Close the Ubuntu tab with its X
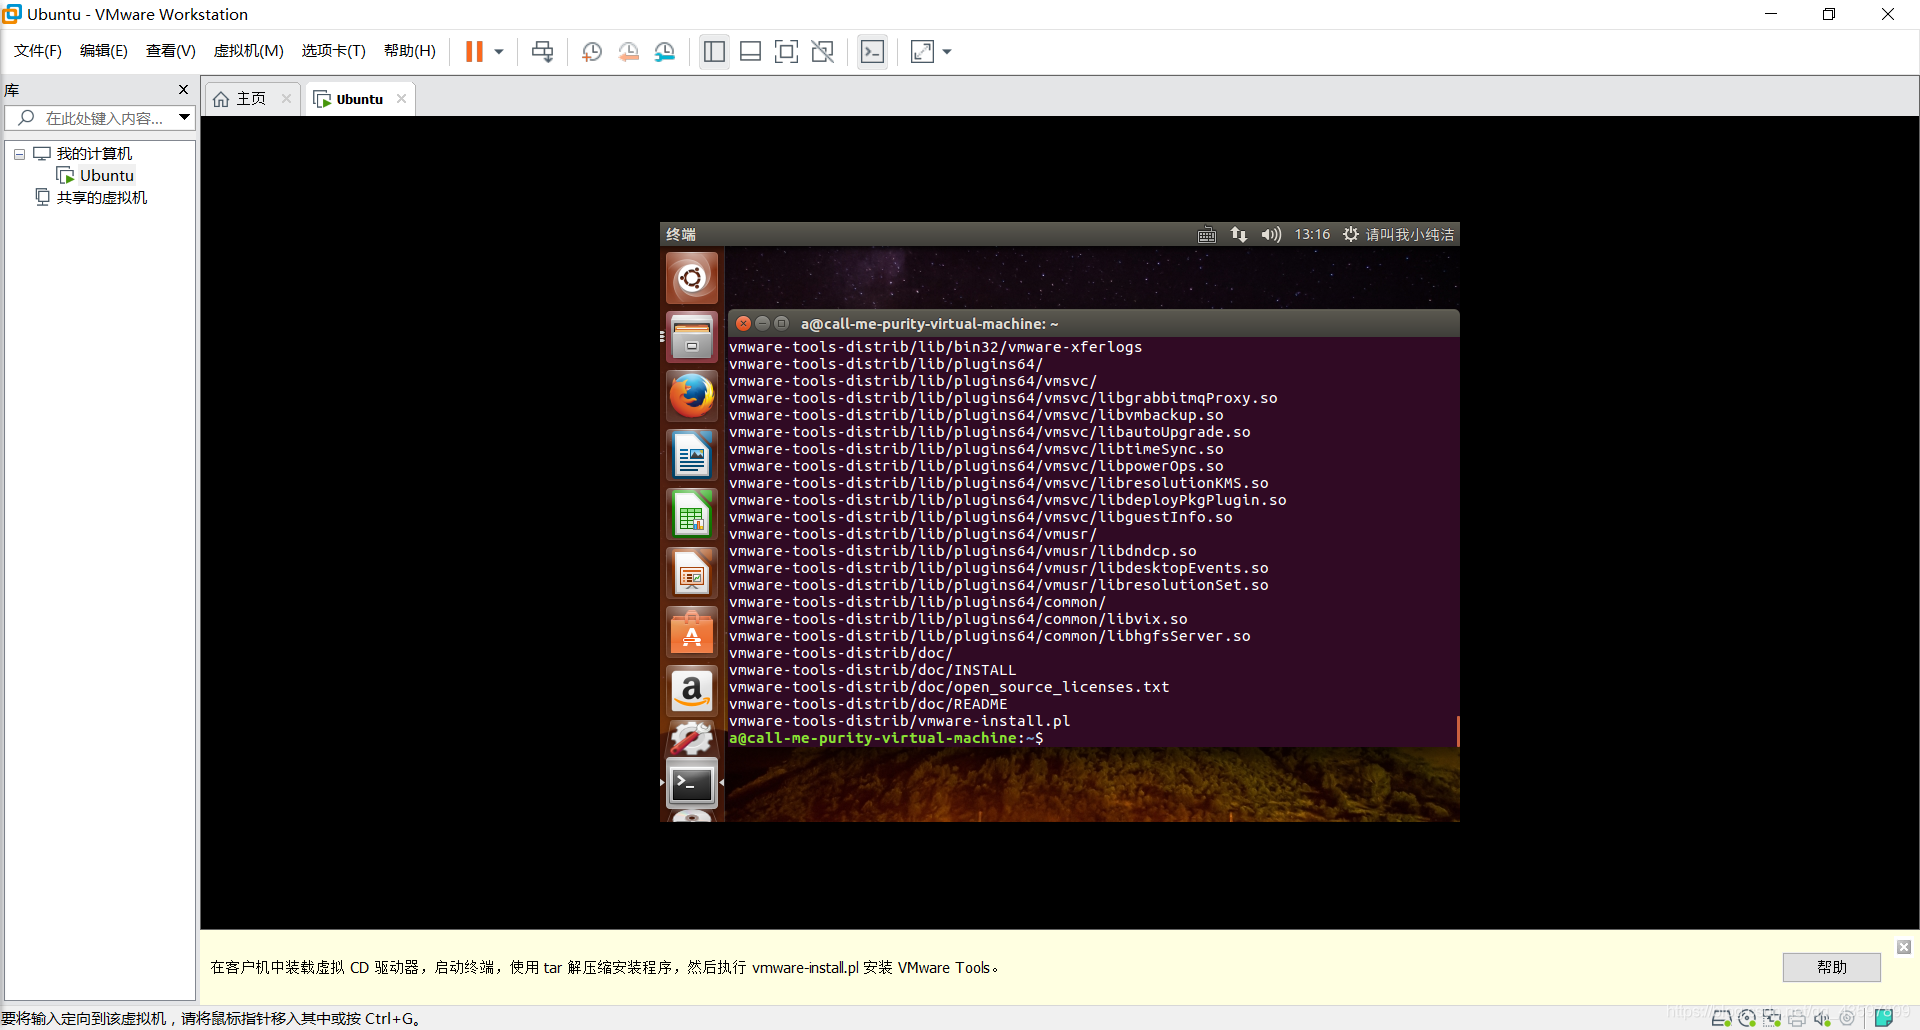1920x1030 pixels. click(401, 98)
